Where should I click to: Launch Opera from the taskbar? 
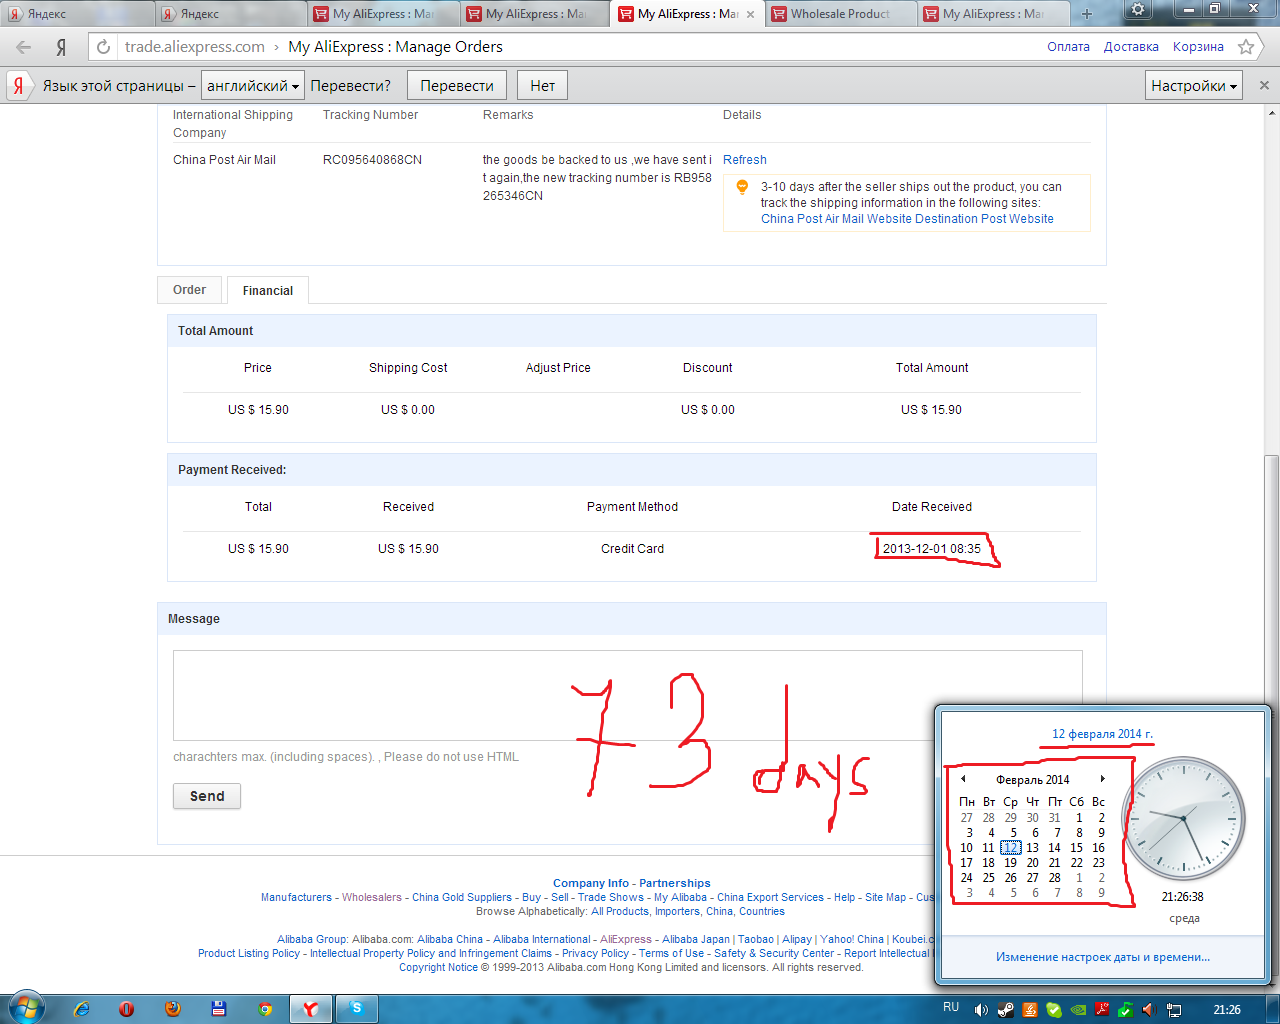click(126, 1009)
